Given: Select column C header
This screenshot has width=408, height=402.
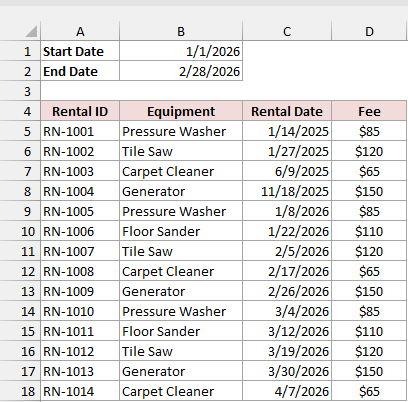Looking at the screenshot, I should tap(287, 32).
